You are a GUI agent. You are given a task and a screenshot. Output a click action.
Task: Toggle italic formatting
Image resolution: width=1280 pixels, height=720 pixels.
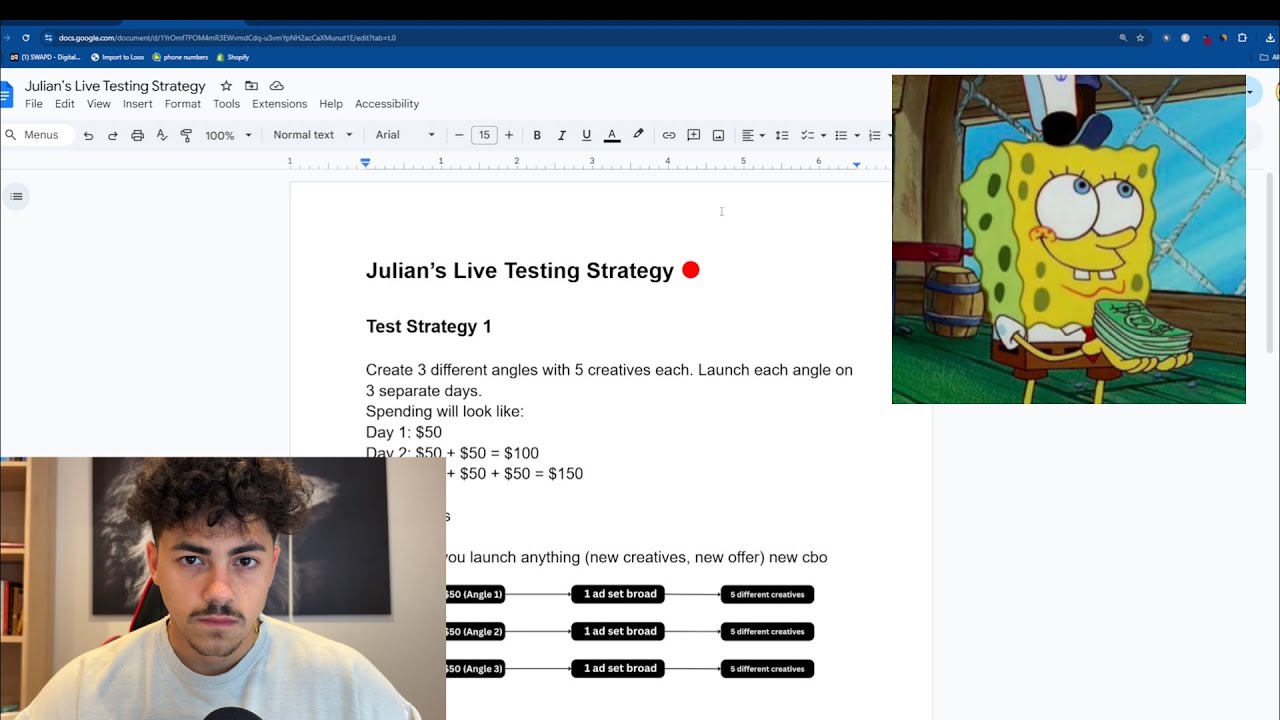561,135
